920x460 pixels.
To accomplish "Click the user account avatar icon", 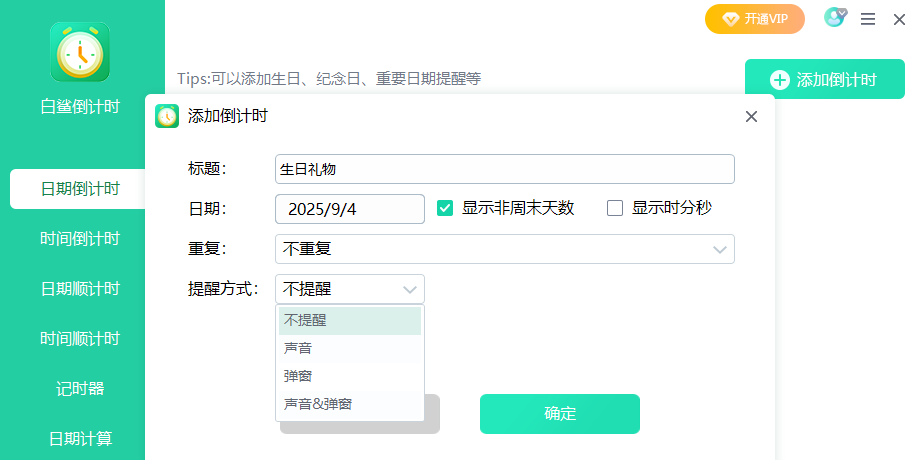I will (834, 18).
